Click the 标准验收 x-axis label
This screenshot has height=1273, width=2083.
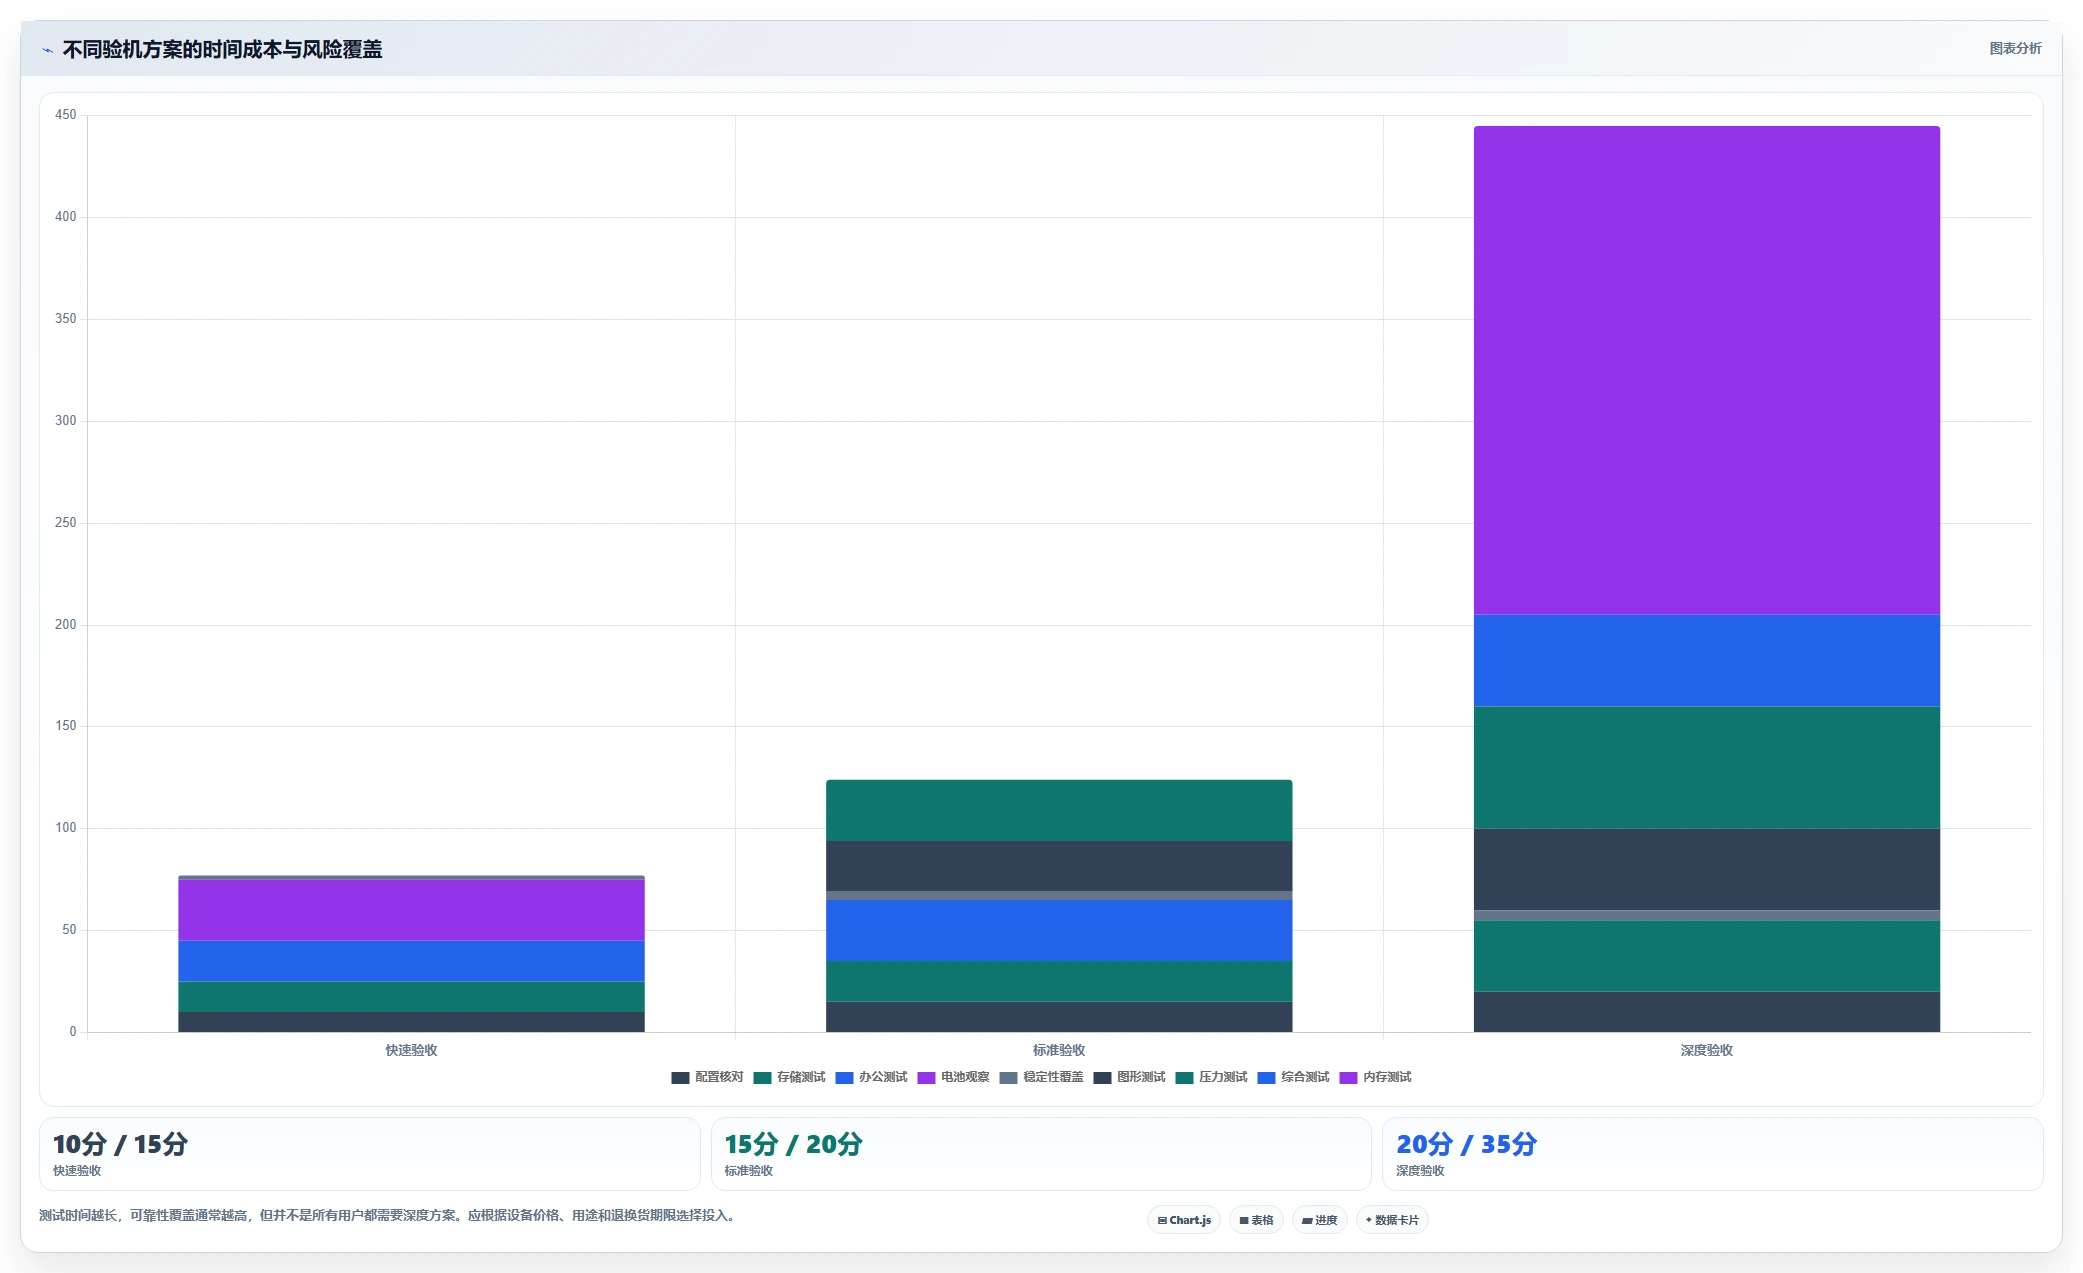click(1059, 1050)
